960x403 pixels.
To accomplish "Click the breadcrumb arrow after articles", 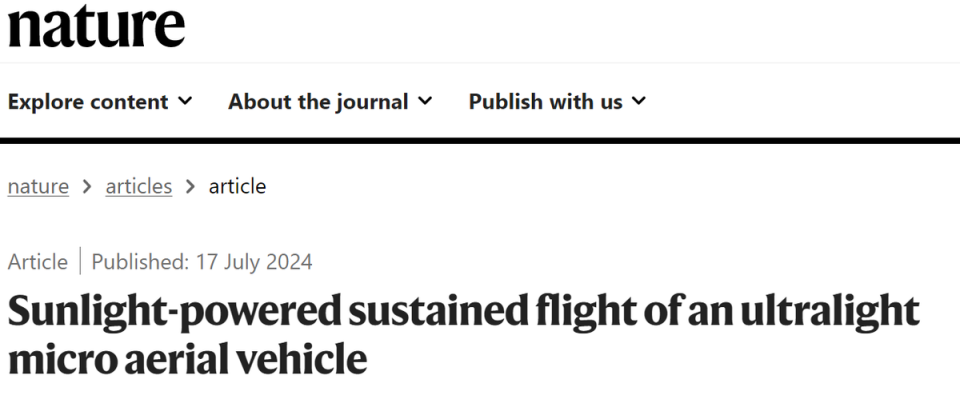I will click(x=190, y=186).
